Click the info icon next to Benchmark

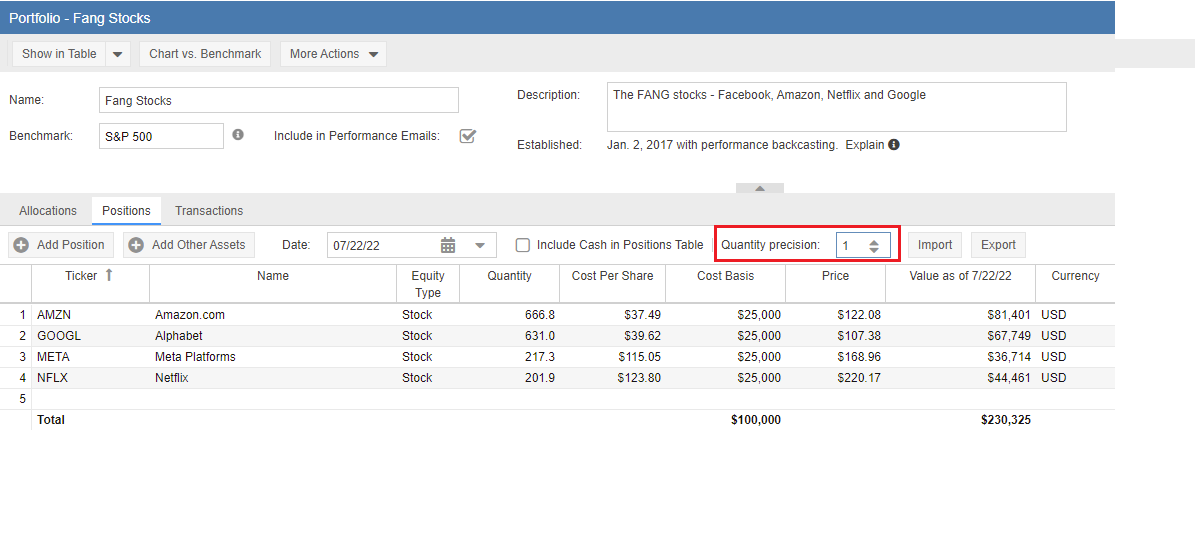[x=238, y=134]
